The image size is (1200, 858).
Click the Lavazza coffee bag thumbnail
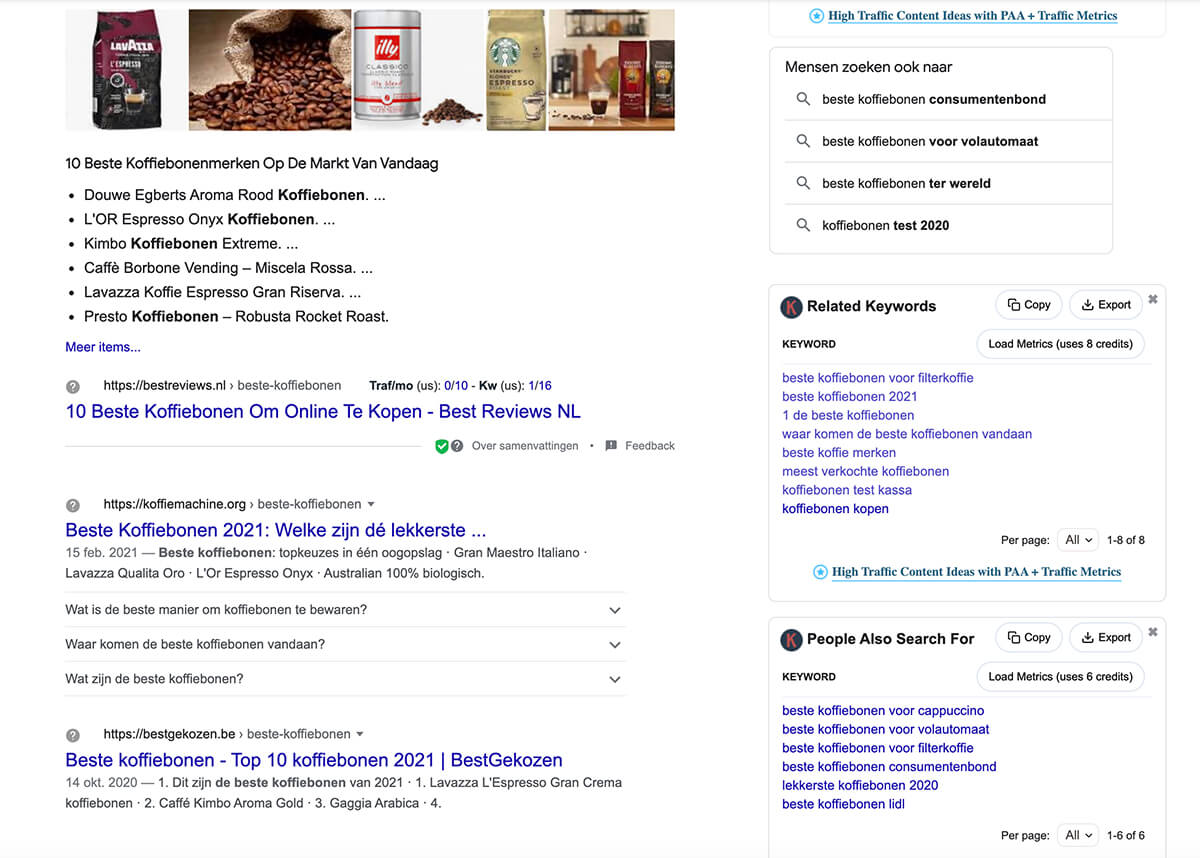(123, 70)
